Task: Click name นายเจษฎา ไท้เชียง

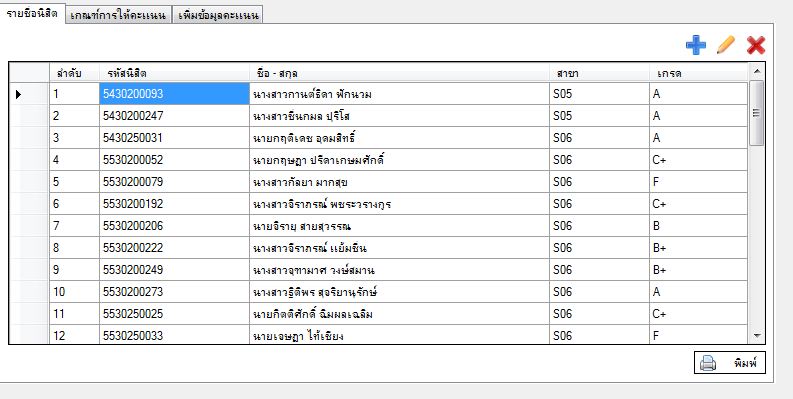Action: click(400, 335)
